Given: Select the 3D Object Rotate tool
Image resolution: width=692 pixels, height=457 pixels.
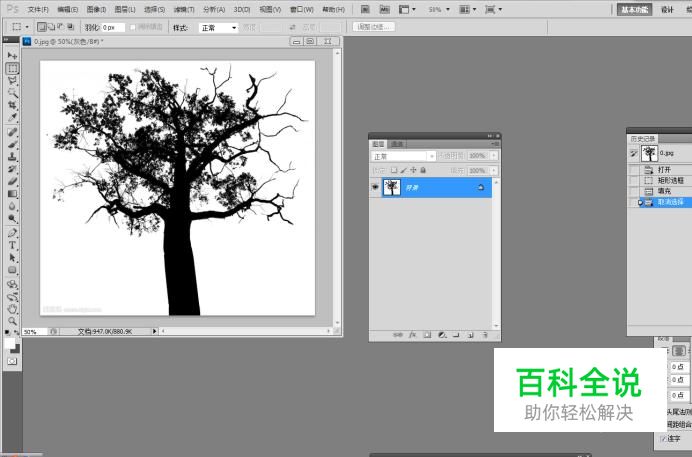Looking at the screenshot, I should coord(12,285).
